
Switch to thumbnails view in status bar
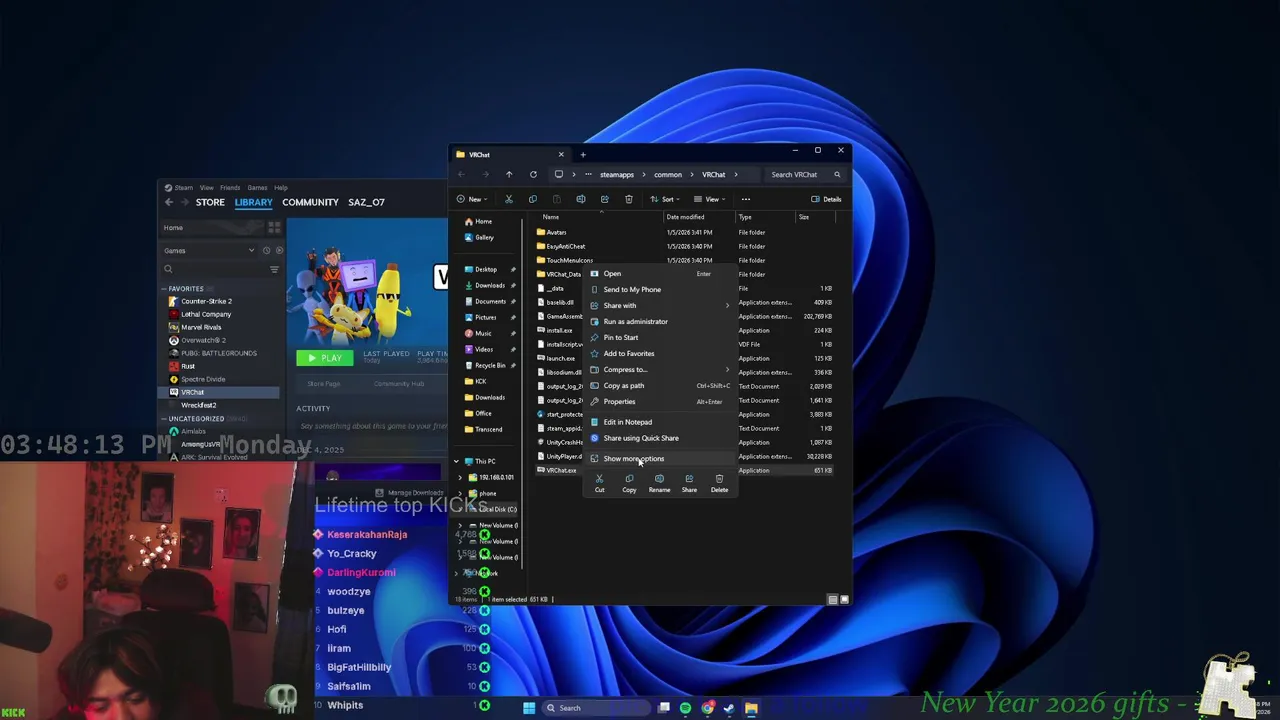tap(844, 599)
